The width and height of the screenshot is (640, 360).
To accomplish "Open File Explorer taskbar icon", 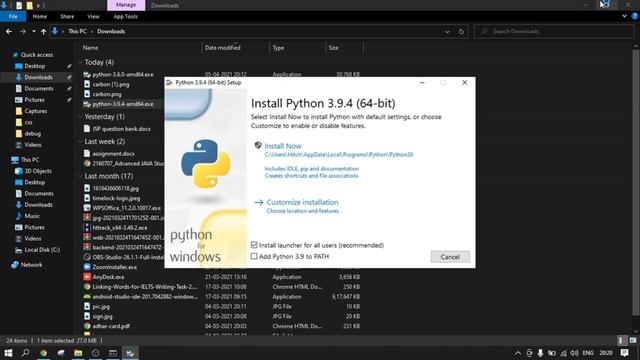I will (x=78, y=353).
